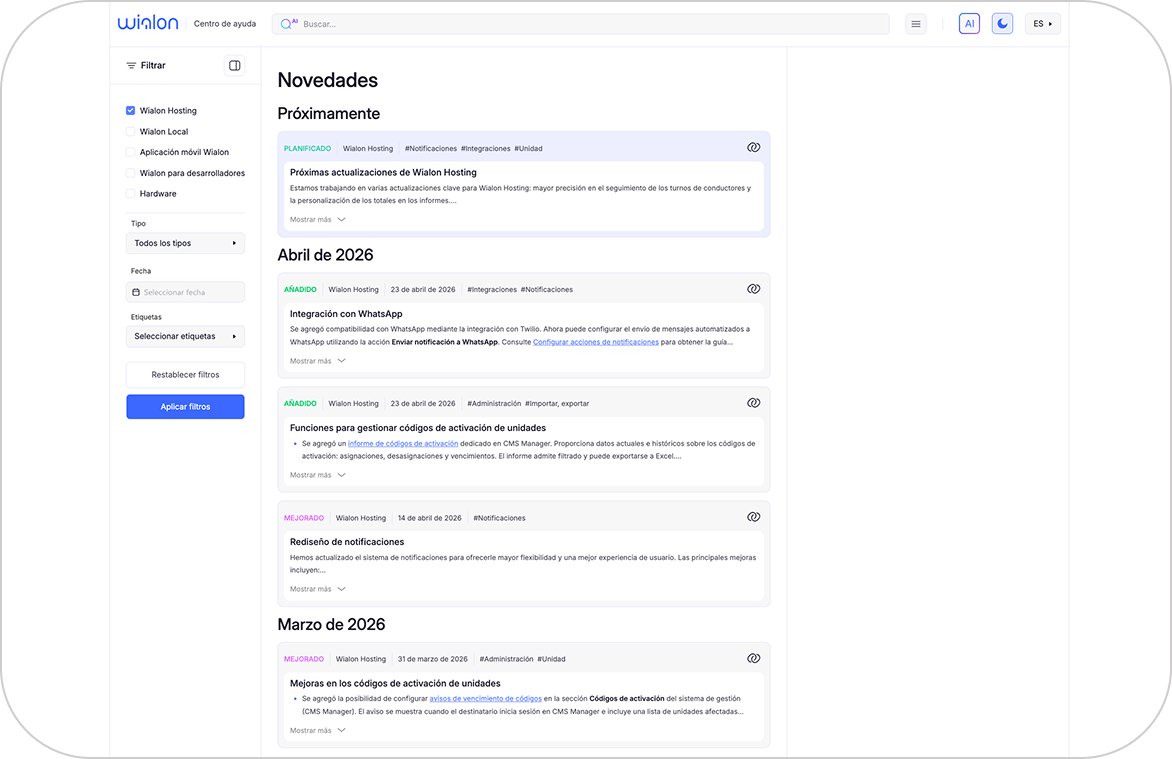Uncheck the Wialon Hosting checkbox
Viewport: 1172px width, 759px height.
(131, 111)
